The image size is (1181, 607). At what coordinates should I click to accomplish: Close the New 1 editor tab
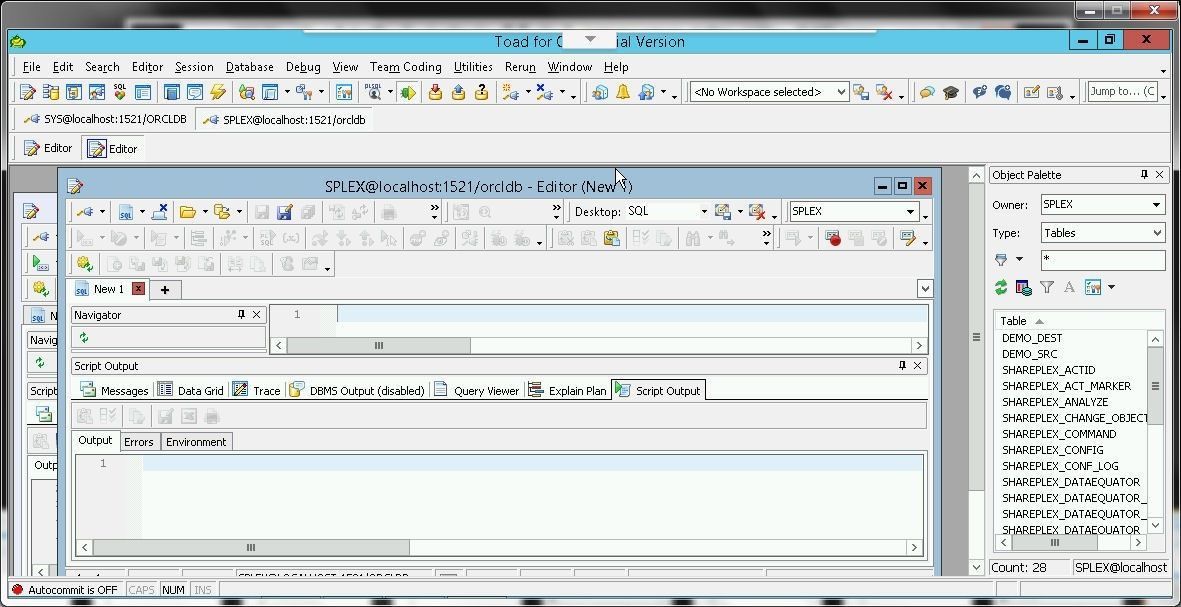point(138,288)
